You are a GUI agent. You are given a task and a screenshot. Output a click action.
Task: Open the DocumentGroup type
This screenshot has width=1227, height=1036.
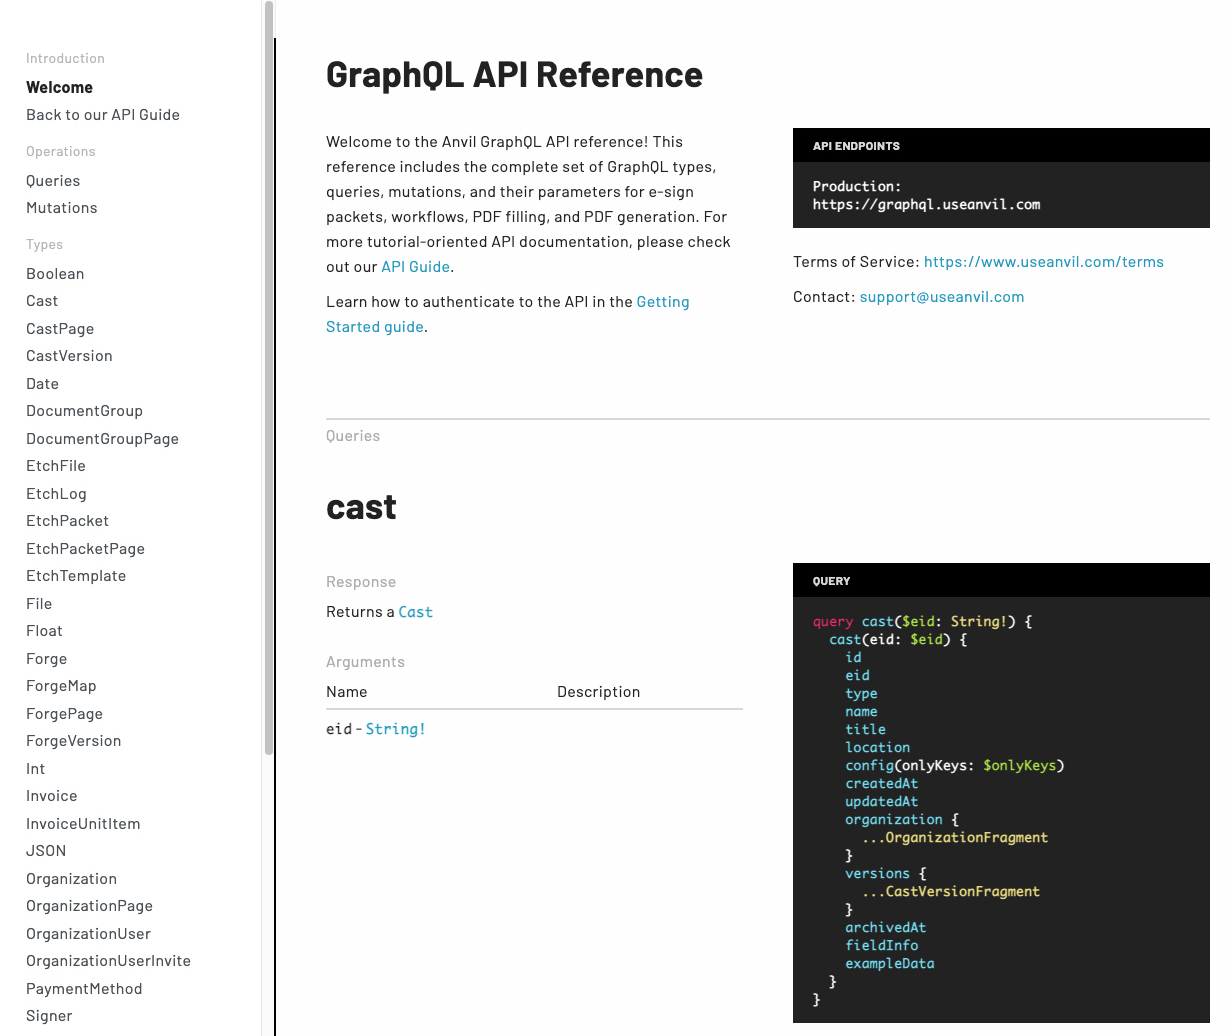tap(84, 411)
